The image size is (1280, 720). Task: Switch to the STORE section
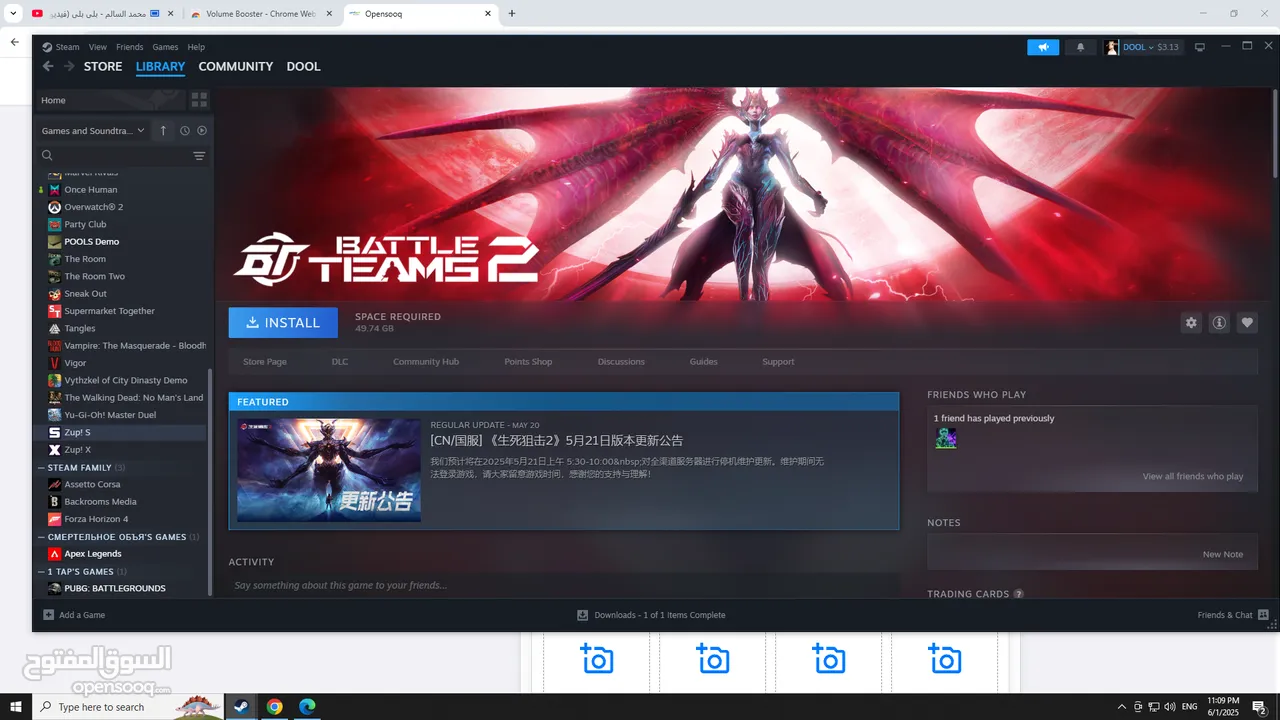(x=103, y=66)
